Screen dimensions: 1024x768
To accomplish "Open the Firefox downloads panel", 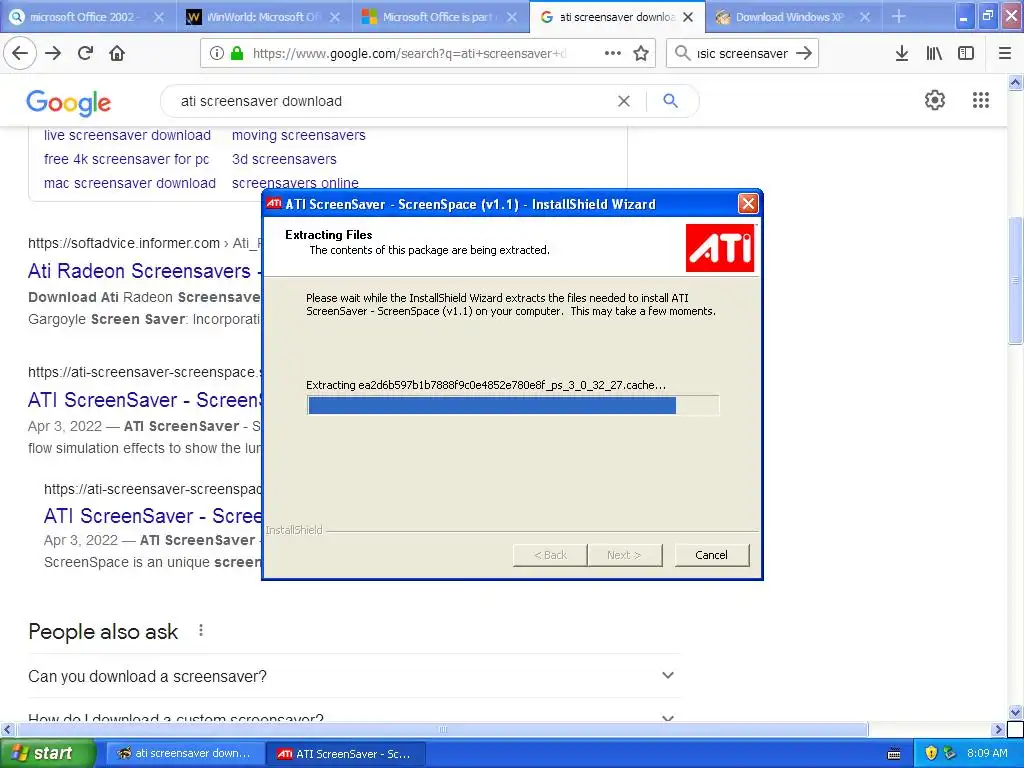I will click(x=902, y=53).
